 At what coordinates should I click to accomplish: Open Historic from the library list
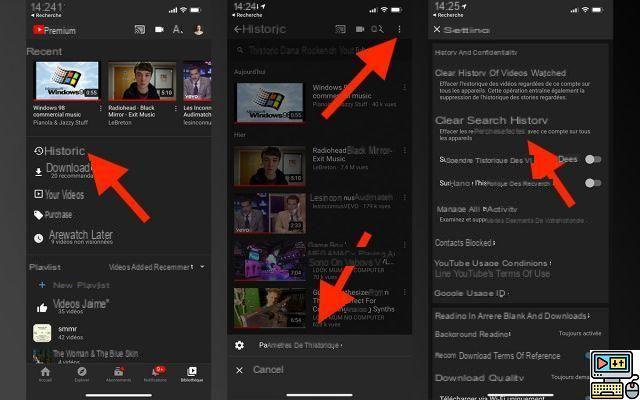tap(60, 151)
